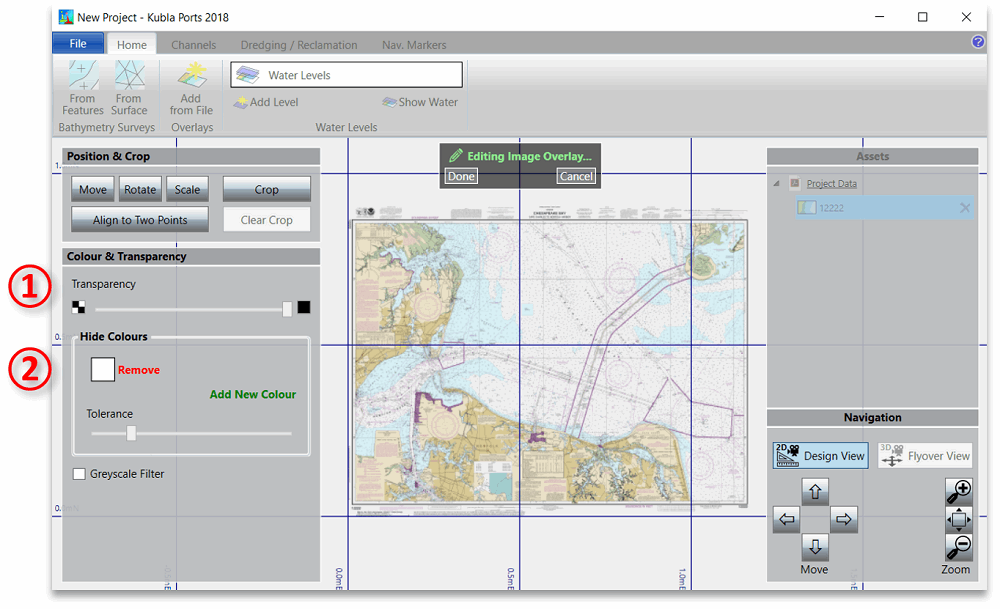The width and height of the screenshot is (1000, 609).
Task: Click the Add Level button
Action: (266, 102)
